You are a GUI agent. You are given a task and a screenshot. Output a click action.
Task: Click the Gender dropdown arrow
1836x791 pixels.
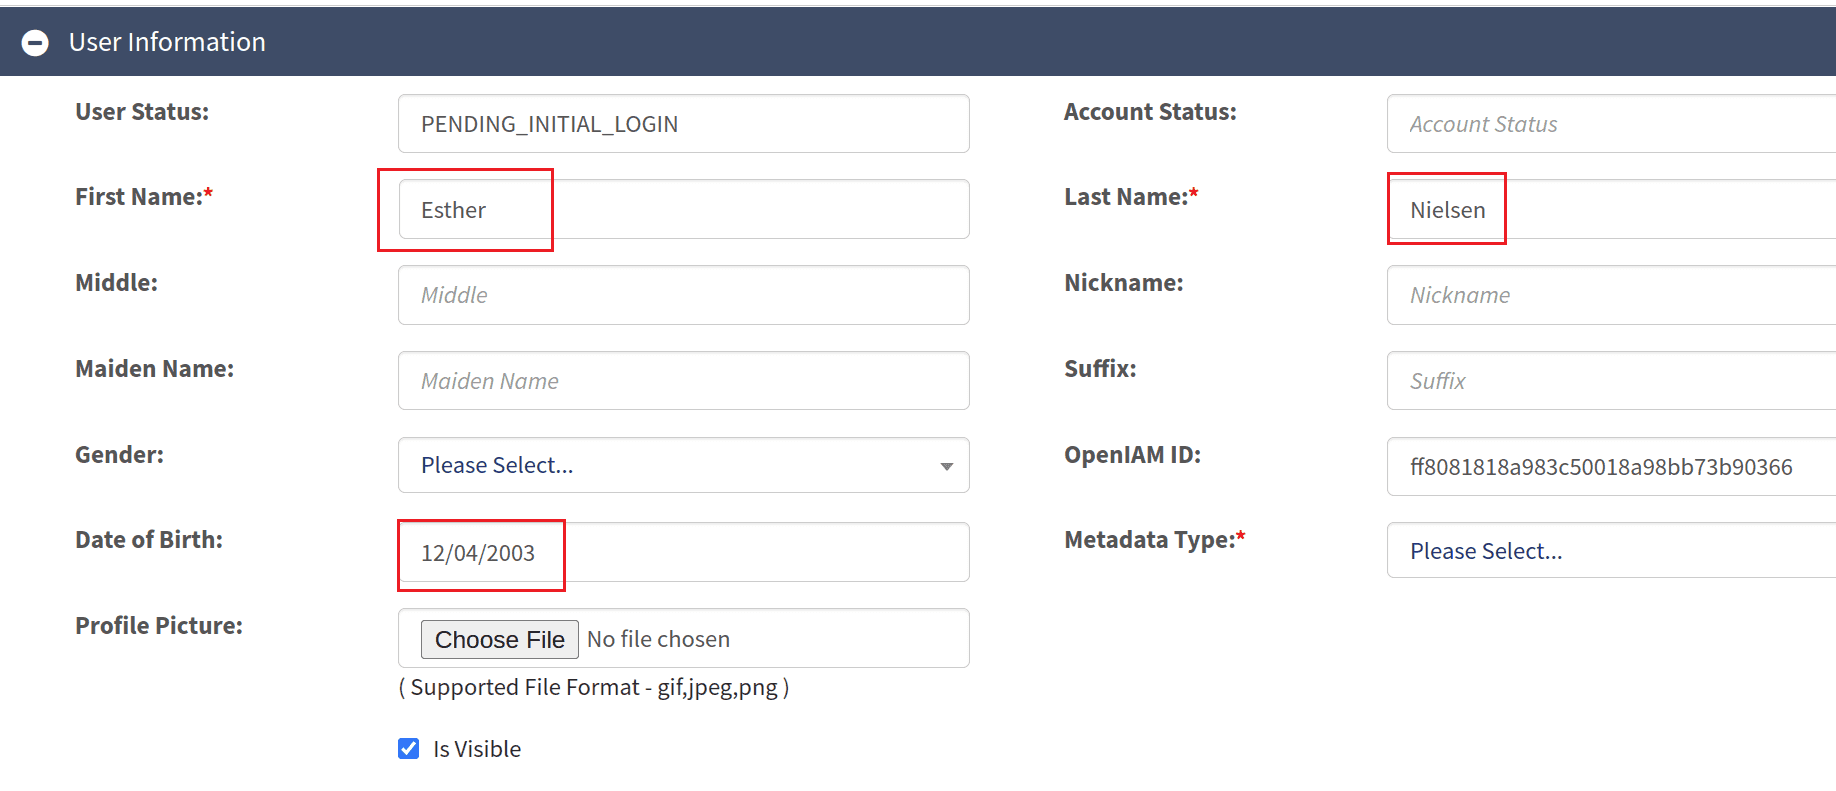click(x=946, y=466)
